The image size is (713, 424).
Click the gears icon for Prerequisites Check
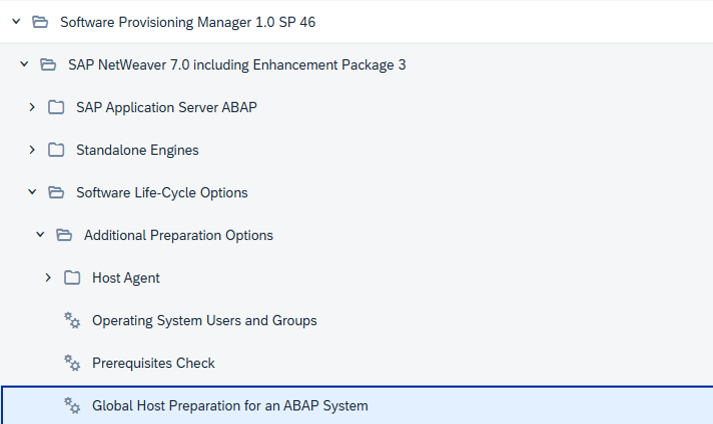(72, 363)
